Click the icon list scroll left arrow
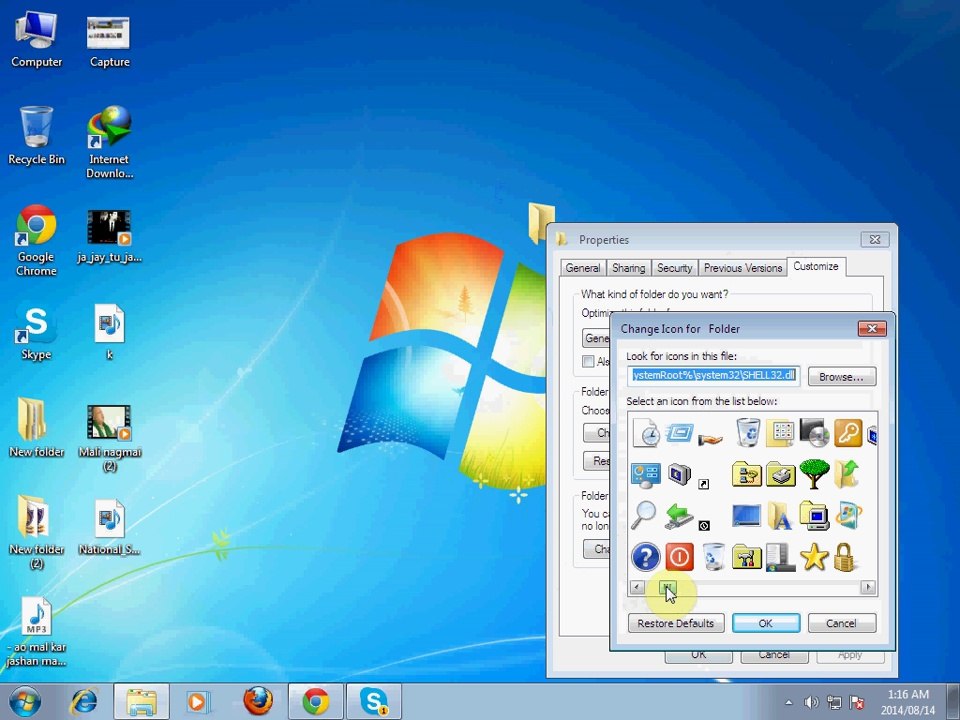Viewport: 960px width, 720px height. point(637,587)
